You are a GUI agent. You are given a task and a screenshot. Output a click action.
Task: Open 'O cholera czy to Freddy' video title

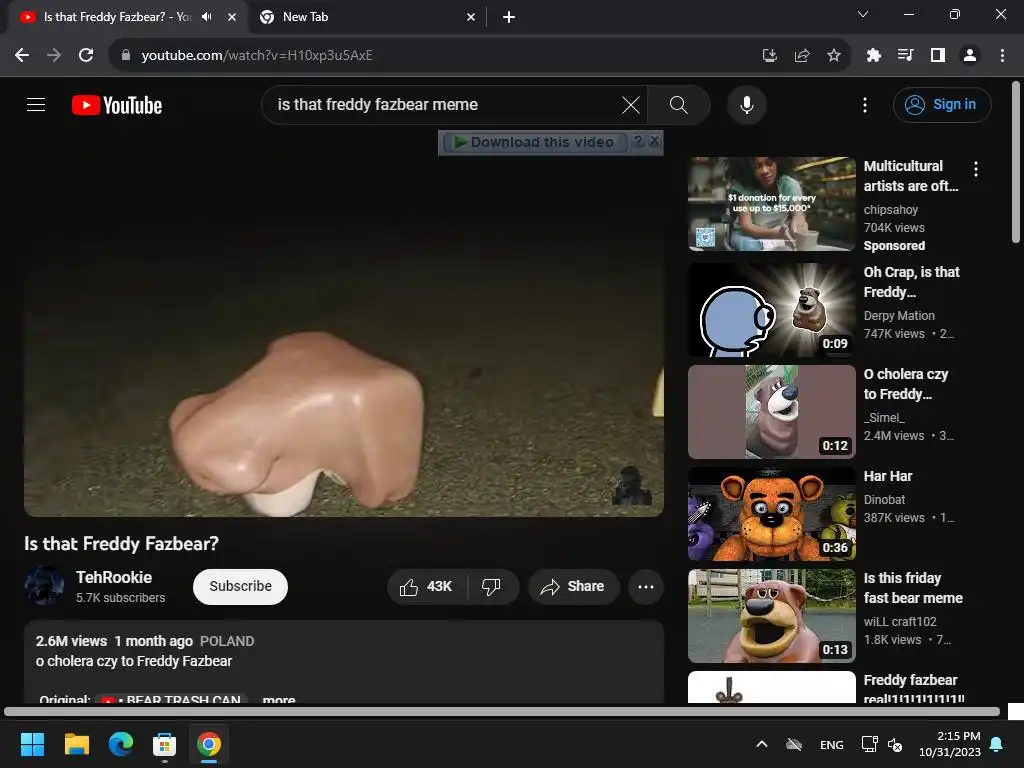point(905,384)
